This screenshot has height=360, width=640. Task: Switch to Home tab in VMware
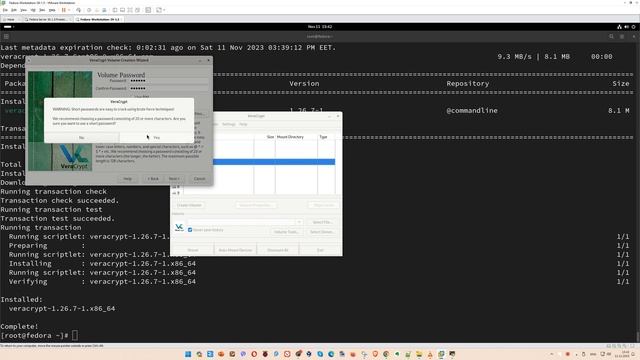11,19
